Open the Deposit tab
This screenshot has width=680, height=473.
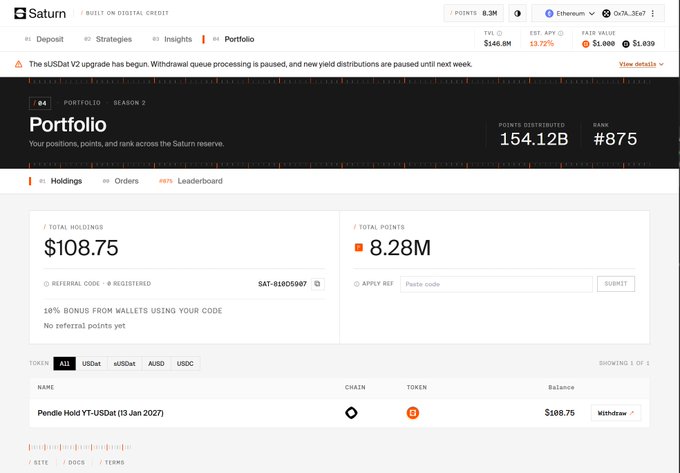click(x=44, y=39)
